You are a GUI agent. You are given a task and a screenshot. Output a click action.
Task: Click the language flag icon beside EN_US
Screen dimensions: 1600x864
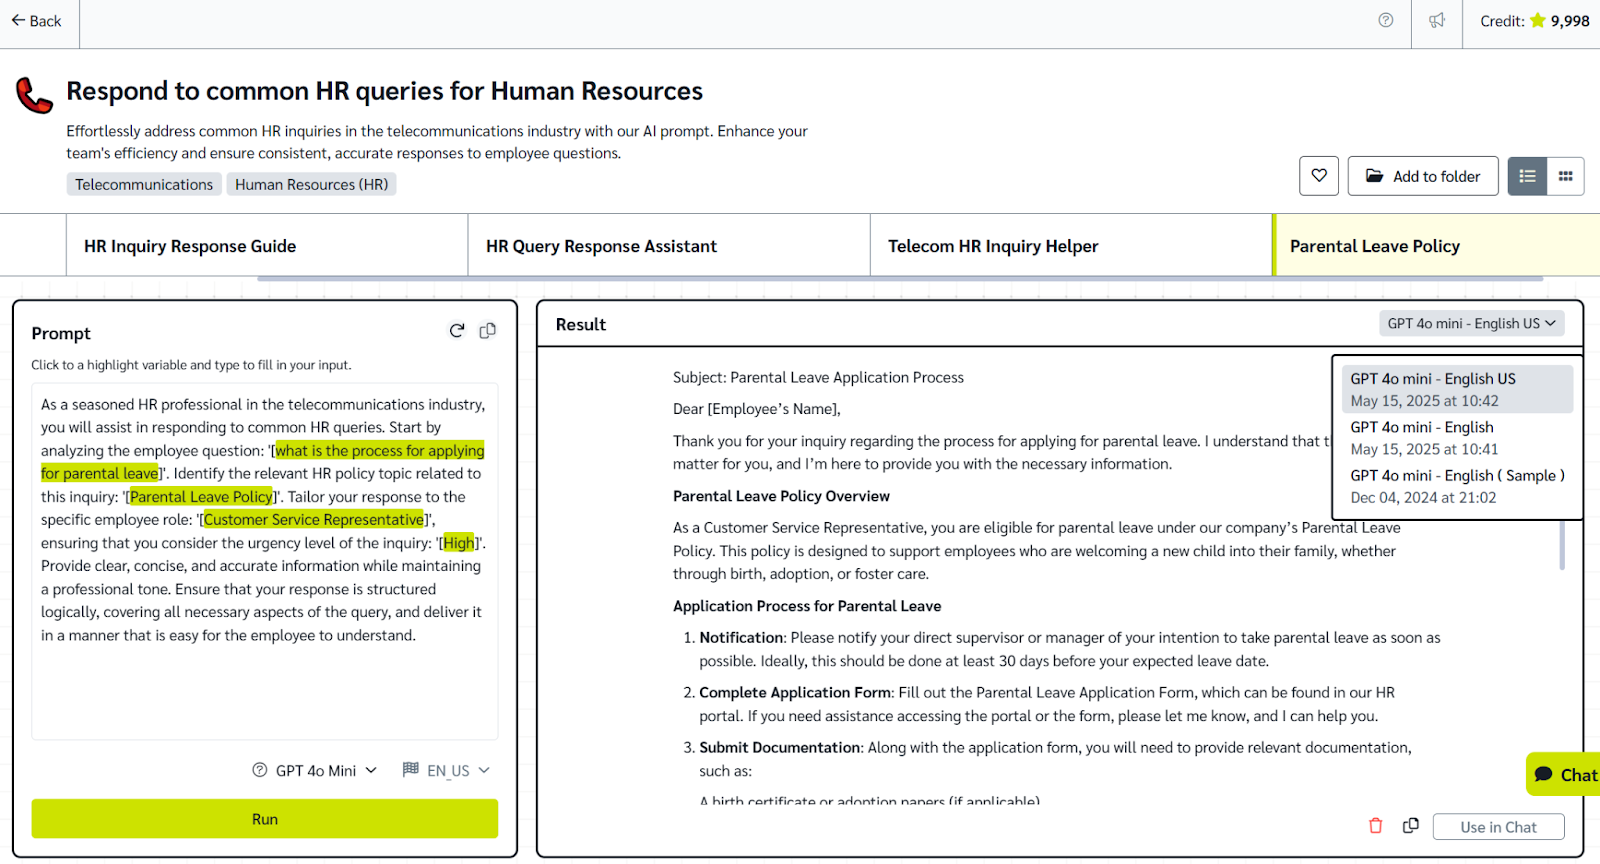[x=411, y=769]
